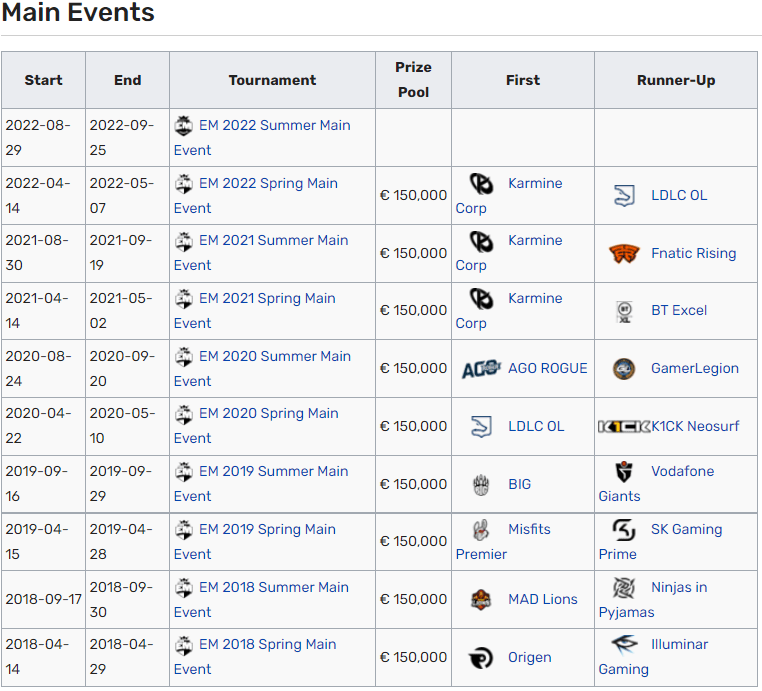762x691 pixels.
Task: Click the AGO ROGUE team logo
Action: [481, 369]
